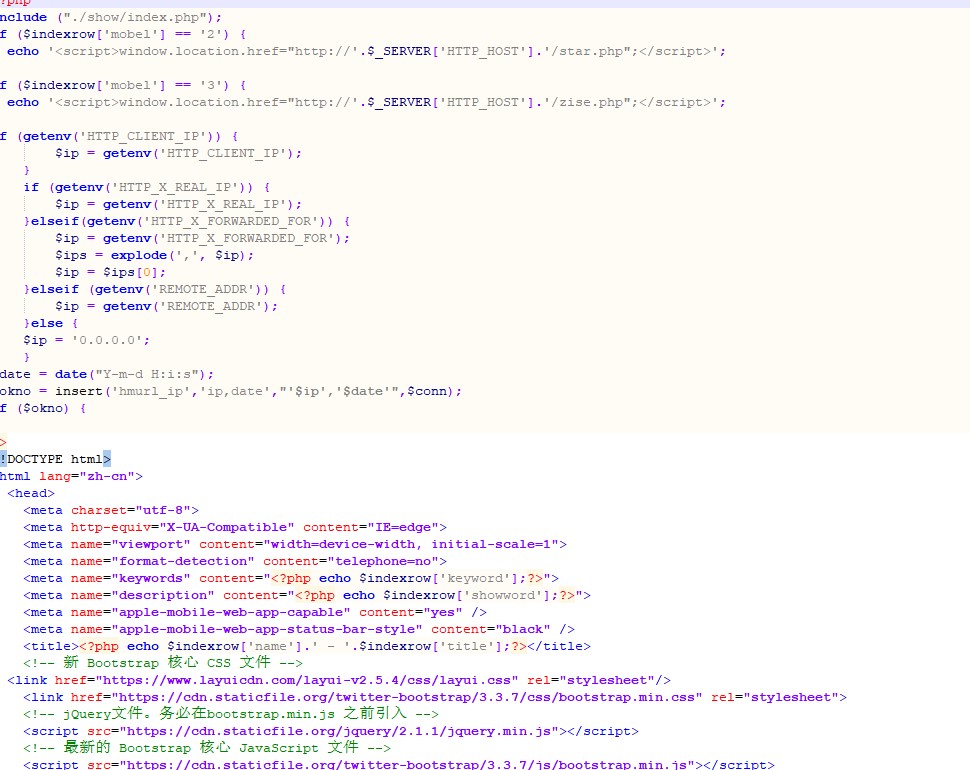This screenshot has width=970, height=770.
Task: Click the if ($okno) { line
Action: pyautogui.click(x=43, y=408)
